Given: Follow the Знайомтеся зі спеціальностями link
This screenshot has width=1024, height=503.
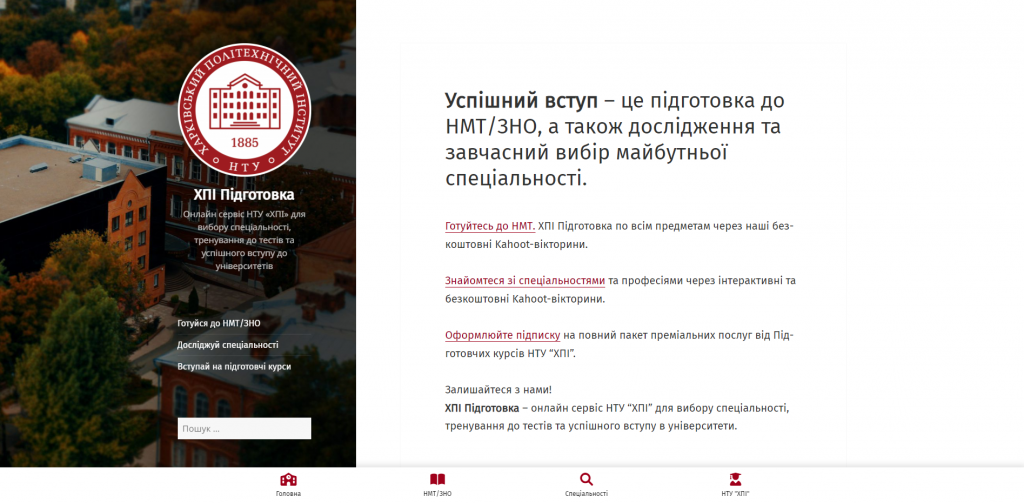Looking at the screenshot, I should point(525,281).
